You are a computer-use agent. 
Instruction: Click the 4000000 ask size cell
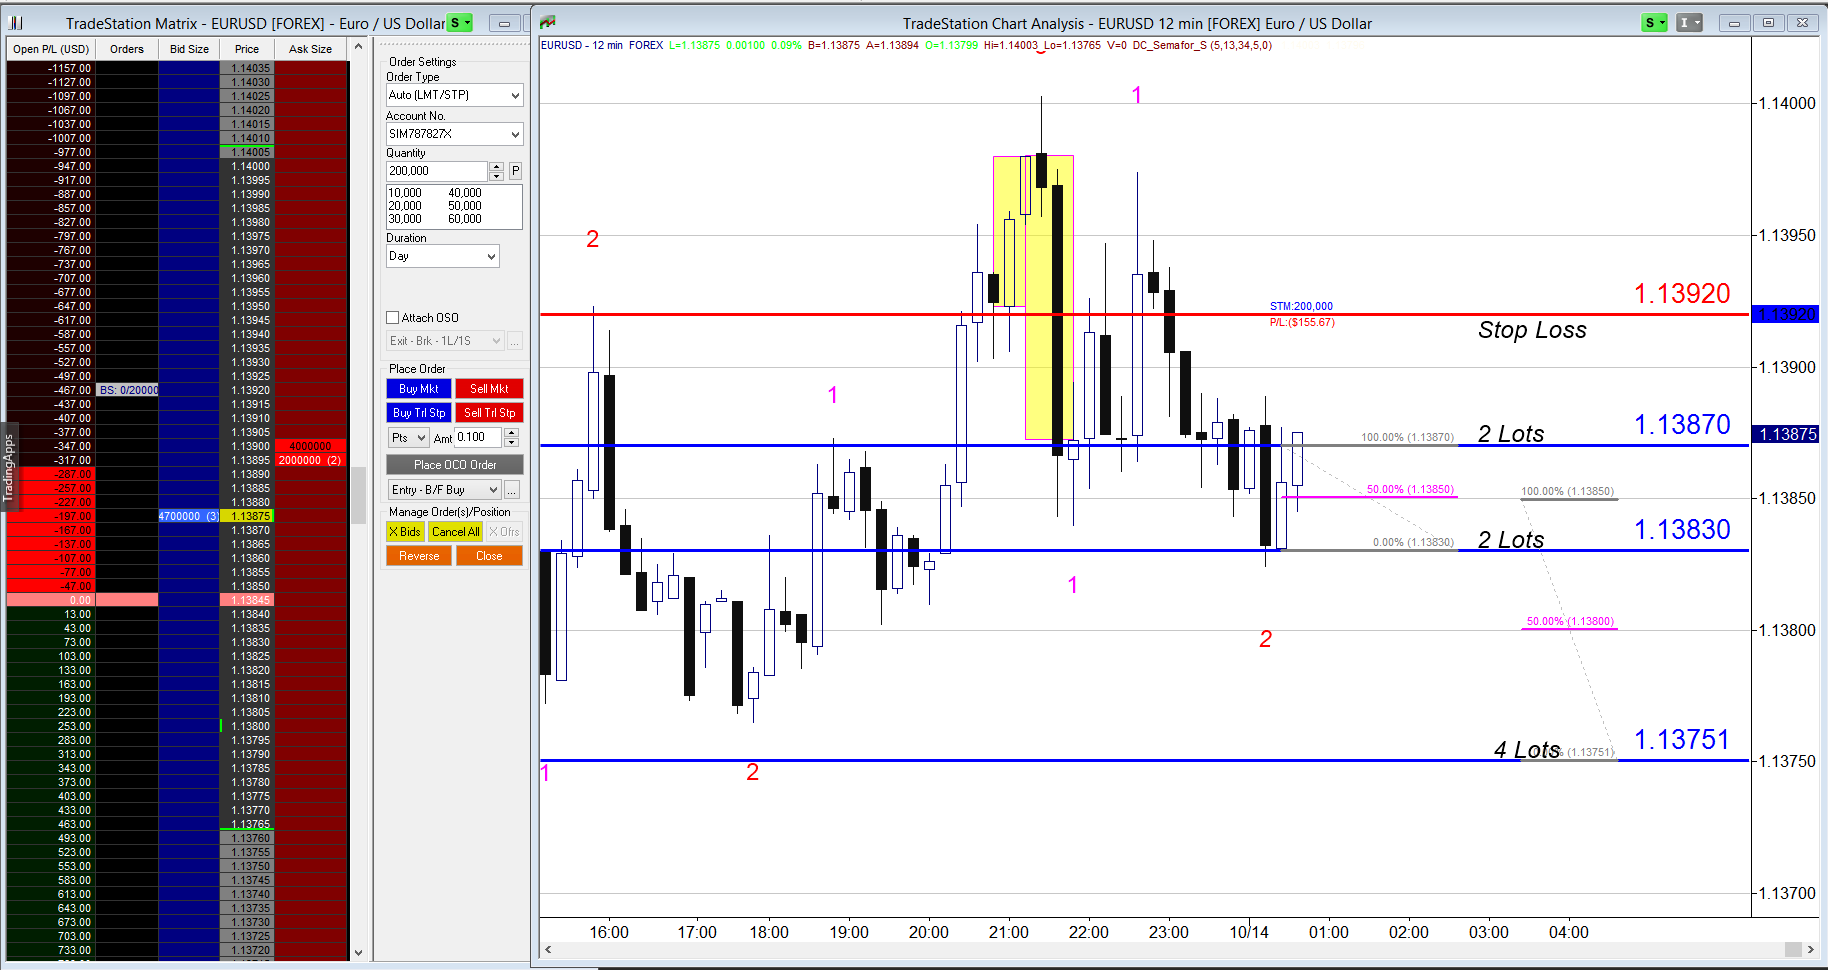click(310, 446)
